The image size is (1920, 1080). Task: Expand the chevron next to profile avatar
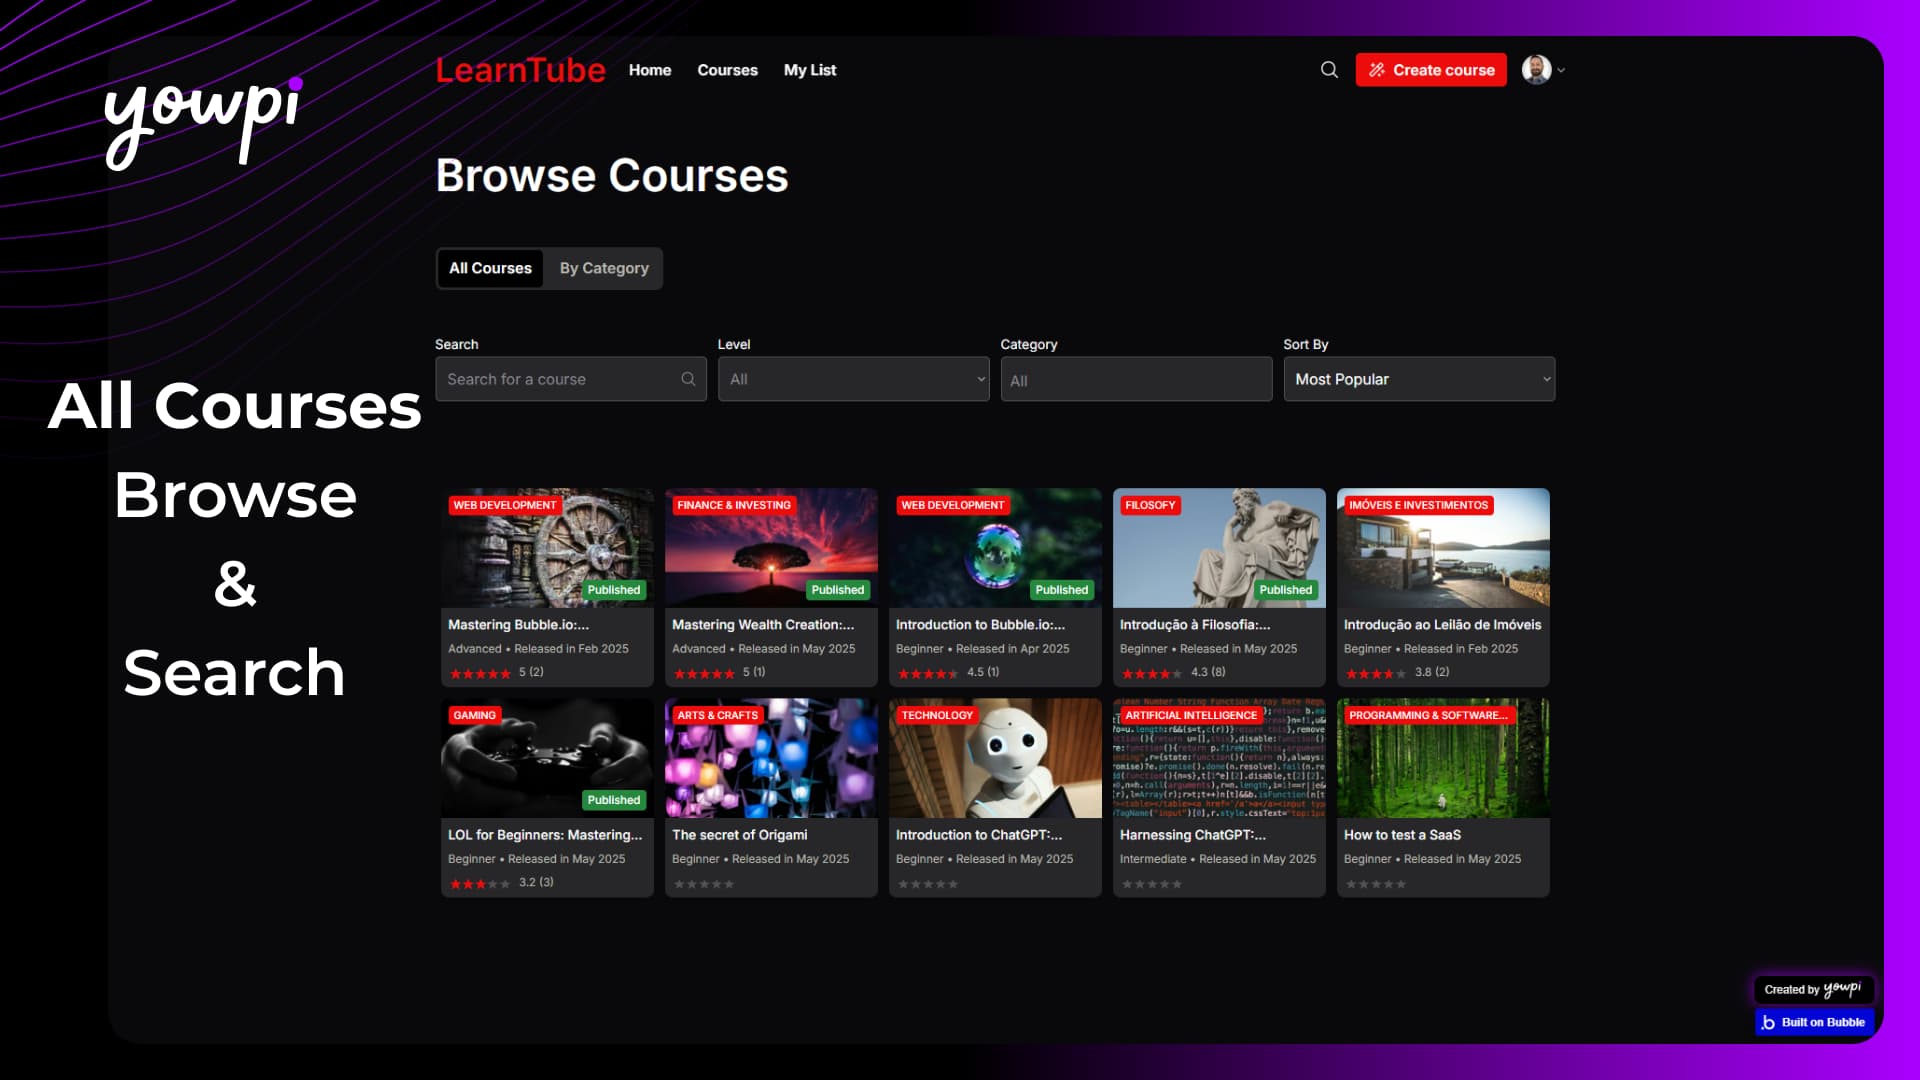coord(1561,71)
